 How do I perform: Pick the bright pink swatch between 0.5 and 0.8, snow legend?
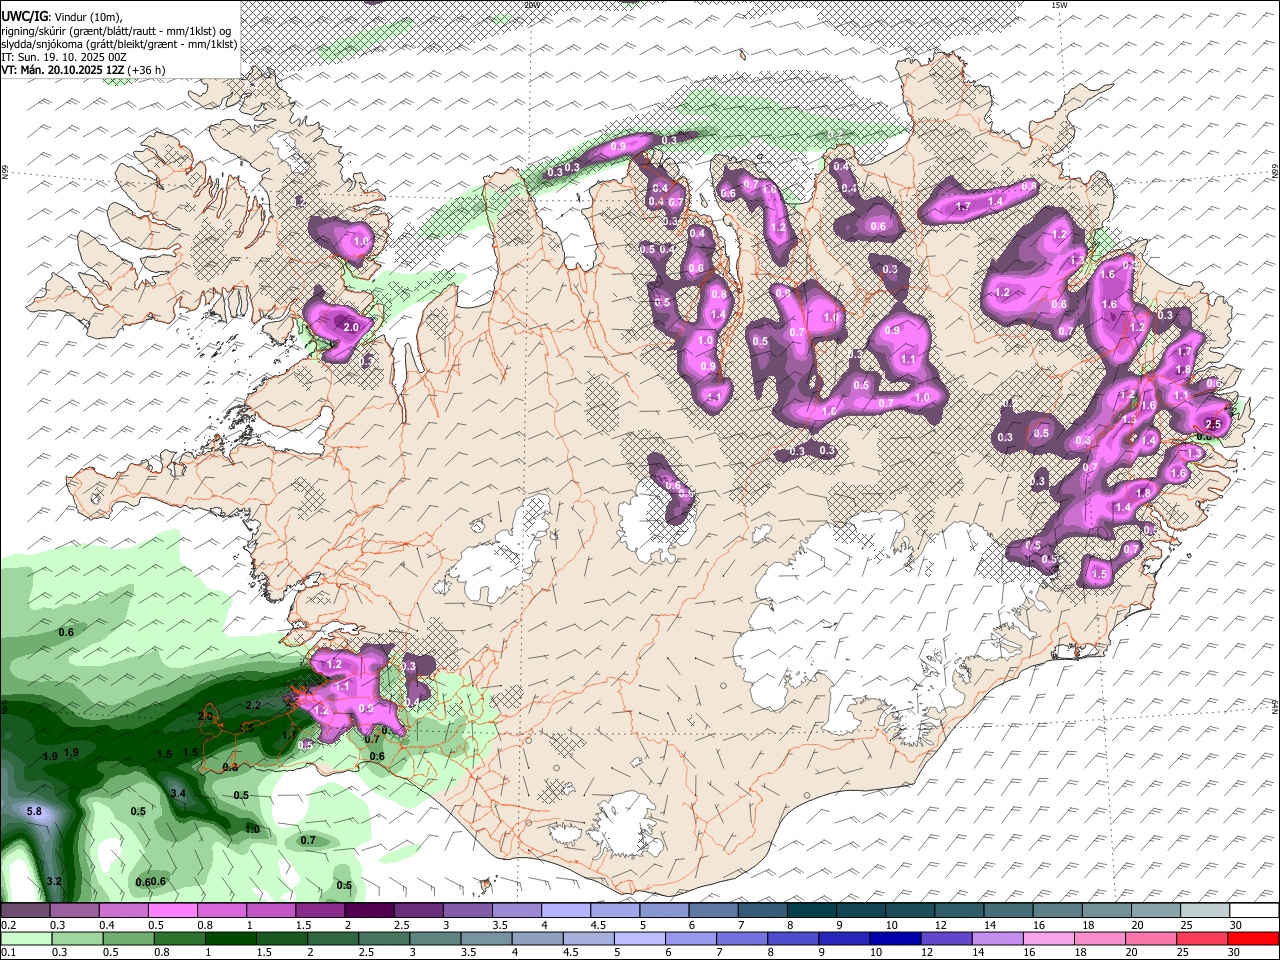(x=173, y=911)
